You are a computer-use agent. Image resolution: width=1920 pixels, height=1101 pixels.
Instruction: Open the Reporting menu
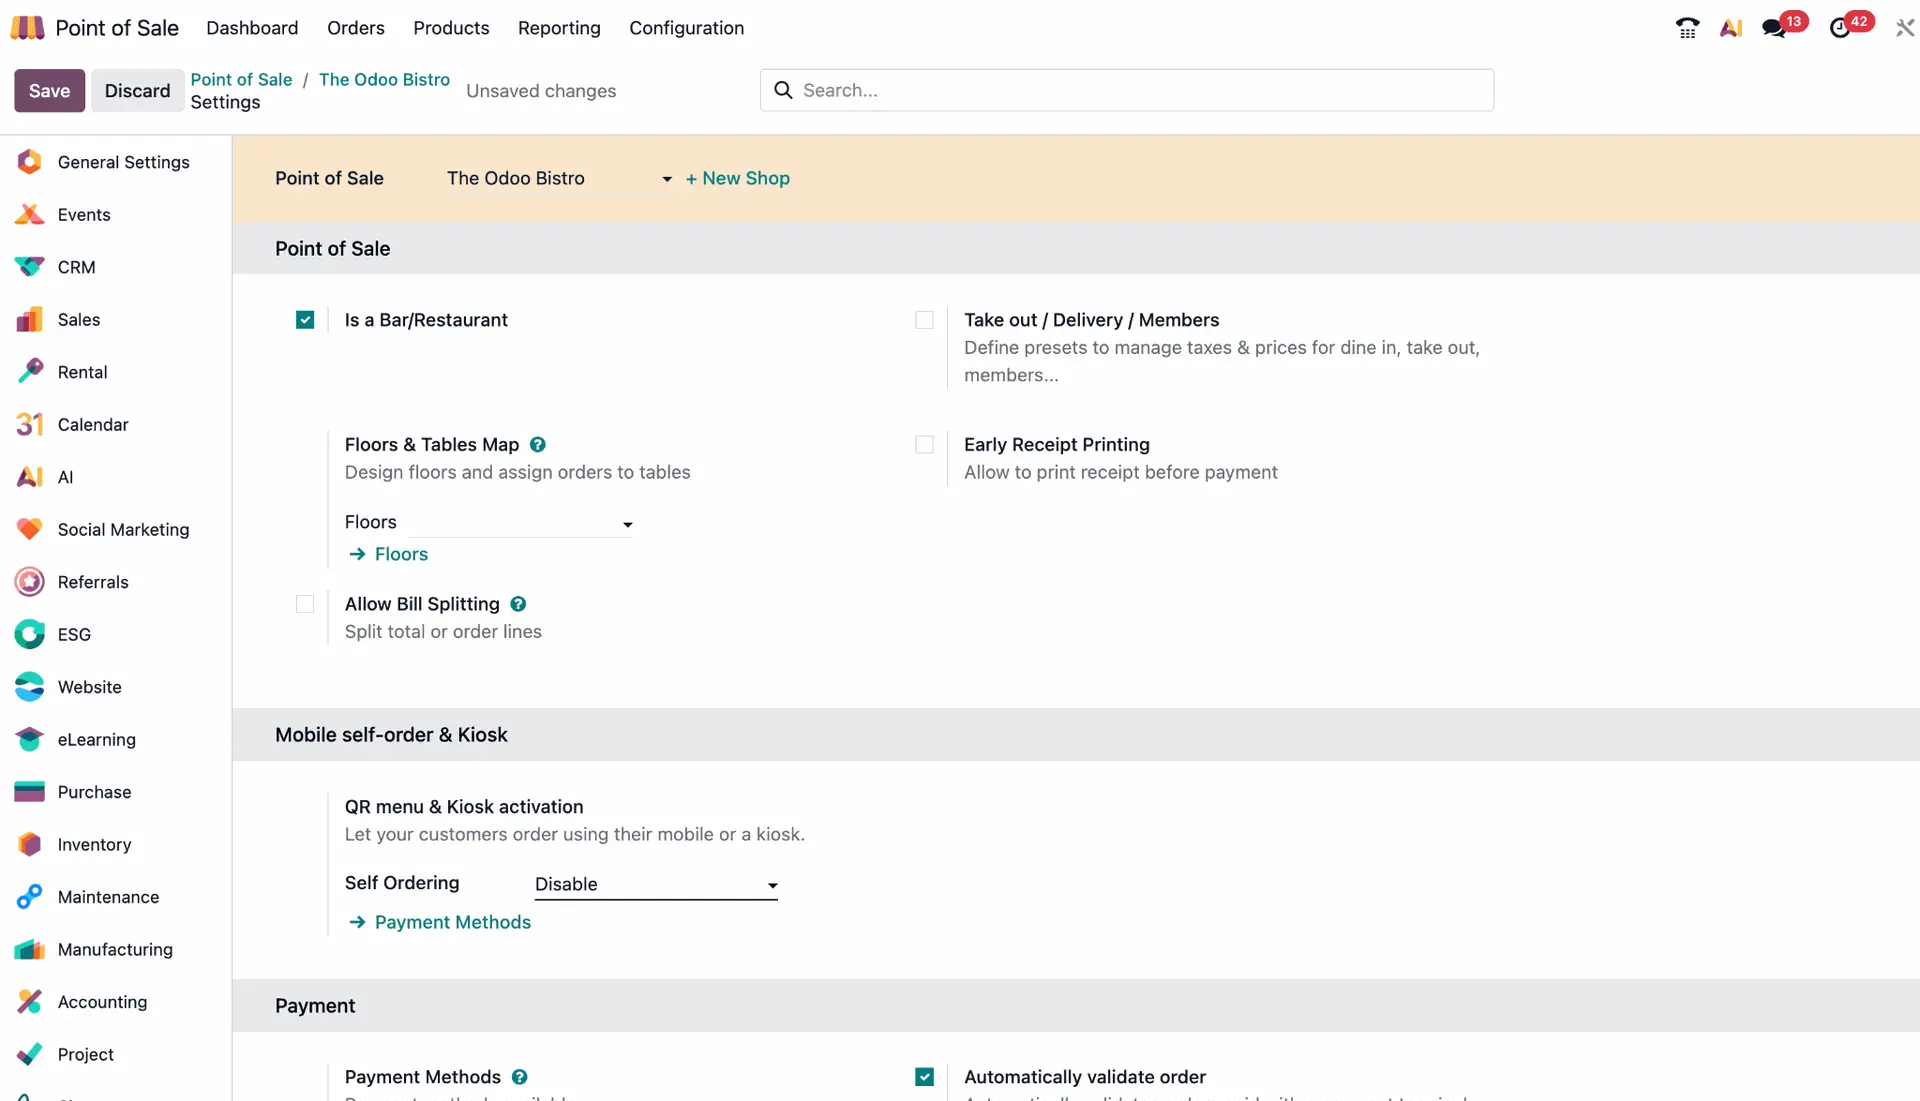point(559,28)
